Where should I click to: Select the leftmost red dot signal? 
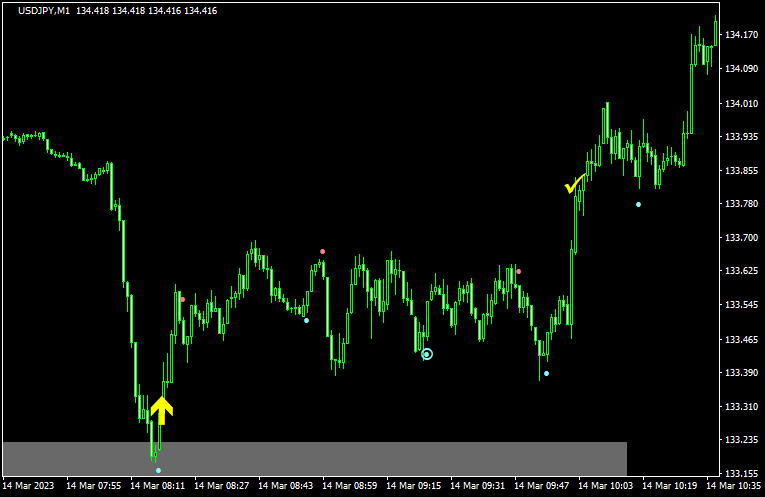tap(182, 299)
